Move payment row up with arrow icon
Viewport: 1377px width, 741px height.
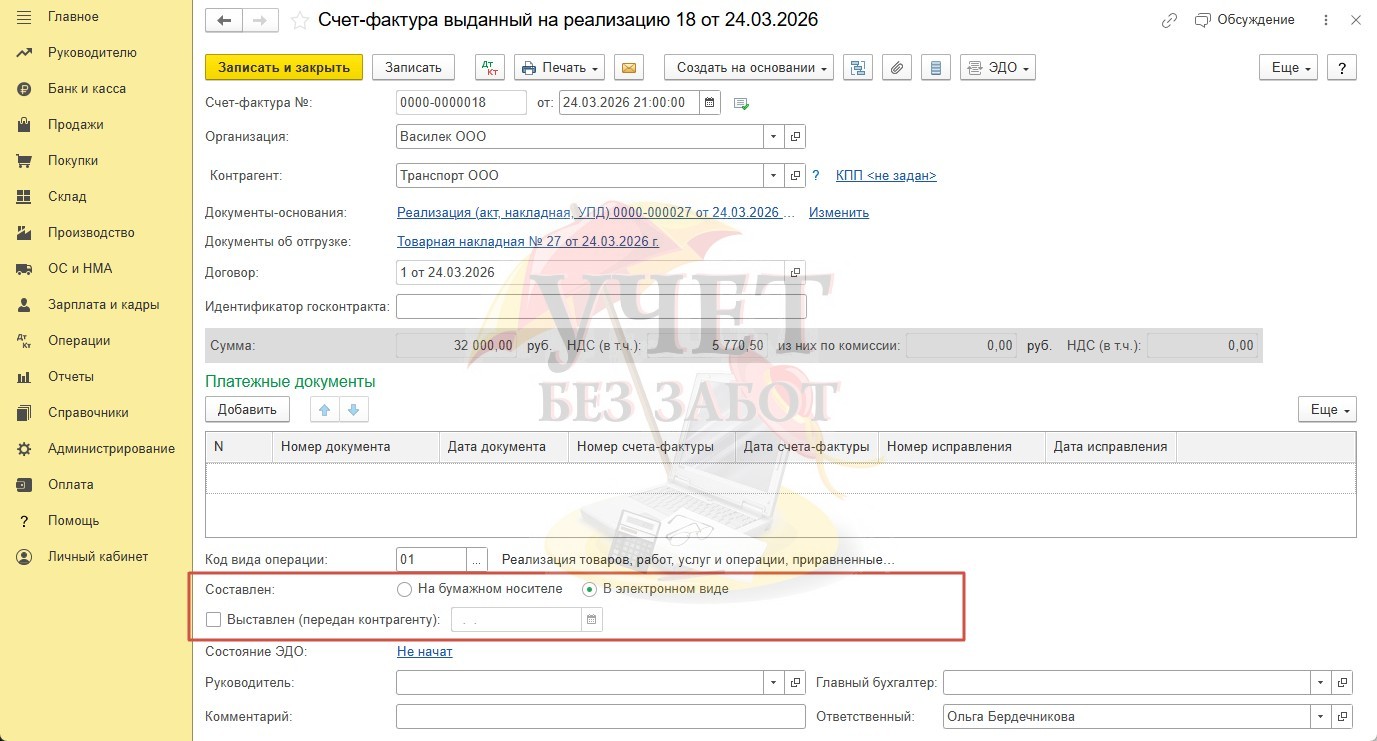coord(324,409)
